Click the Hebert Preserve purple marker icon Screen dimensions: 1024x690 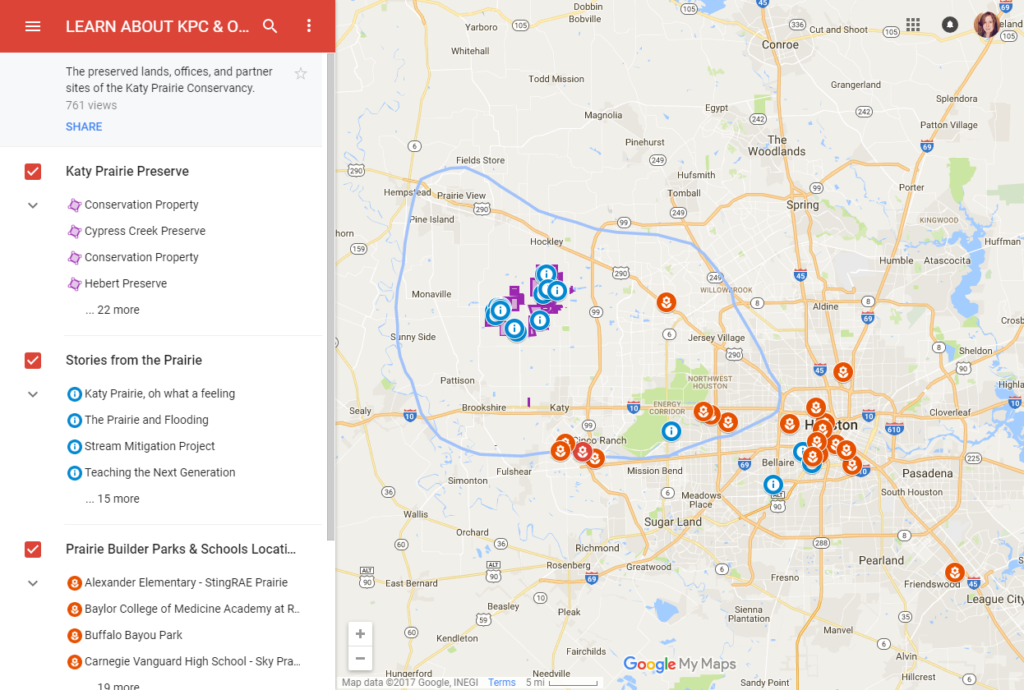[75, 283]
